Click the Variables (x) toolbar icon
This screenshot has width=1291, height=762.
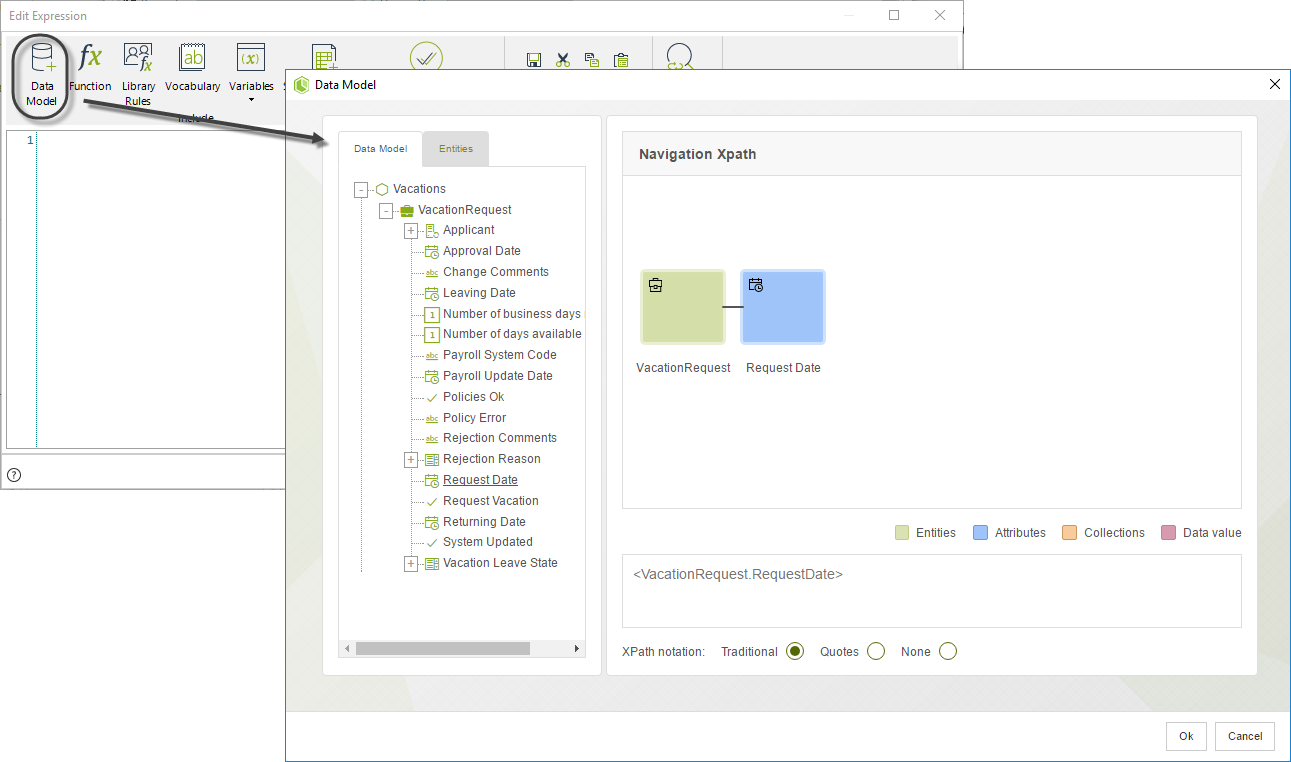point(251,57)
